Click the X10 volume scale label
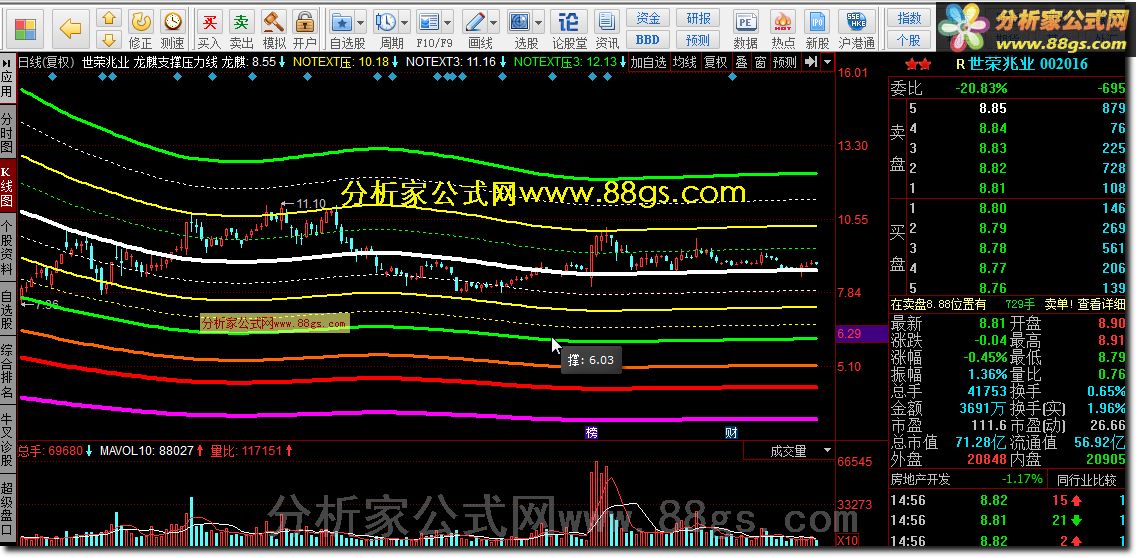This screenshot has width=1138, height=558. click(x=846, y=540)
